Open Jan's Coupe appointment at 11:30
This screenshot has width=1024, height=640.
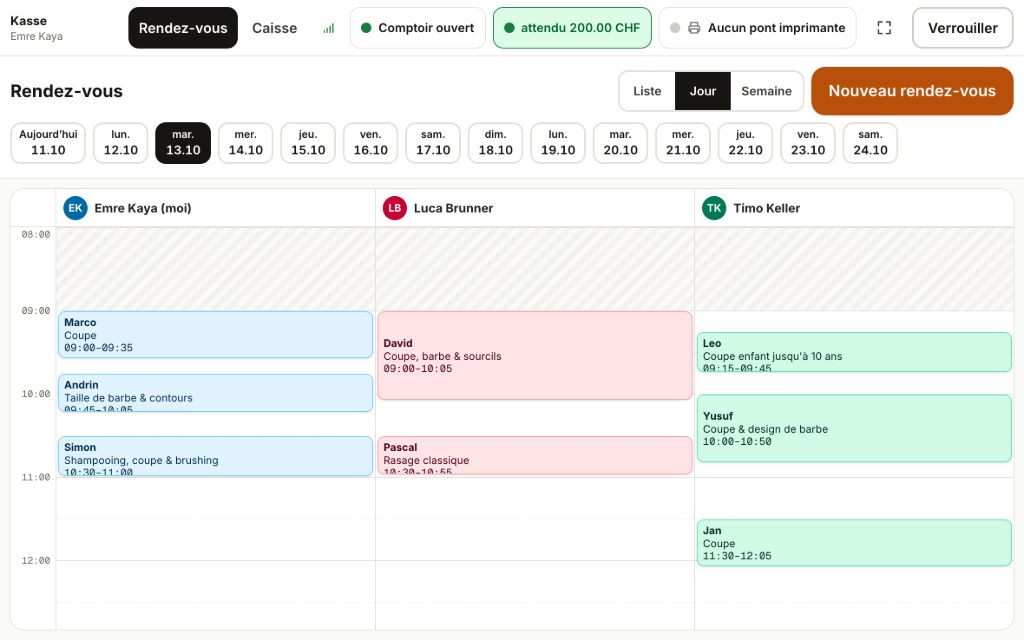point(854,543)
